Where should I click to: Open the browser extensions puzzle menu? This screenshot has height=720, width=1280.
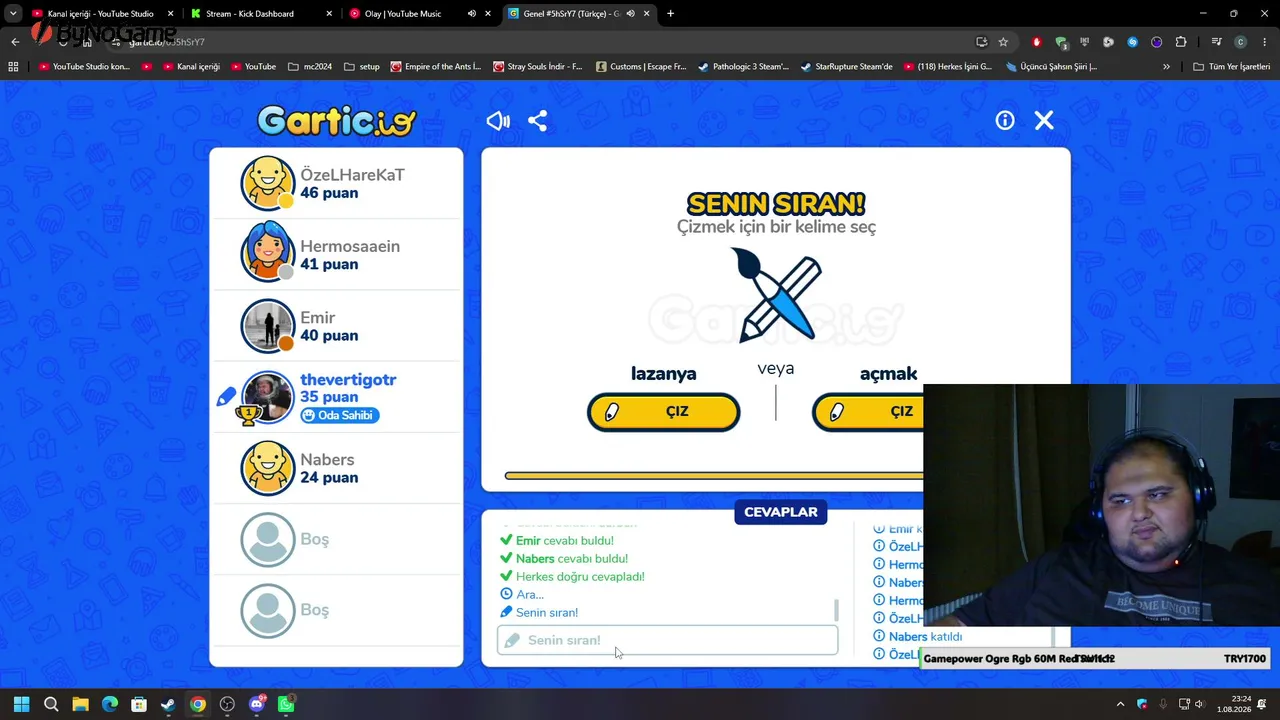(x=1181, y=42)
